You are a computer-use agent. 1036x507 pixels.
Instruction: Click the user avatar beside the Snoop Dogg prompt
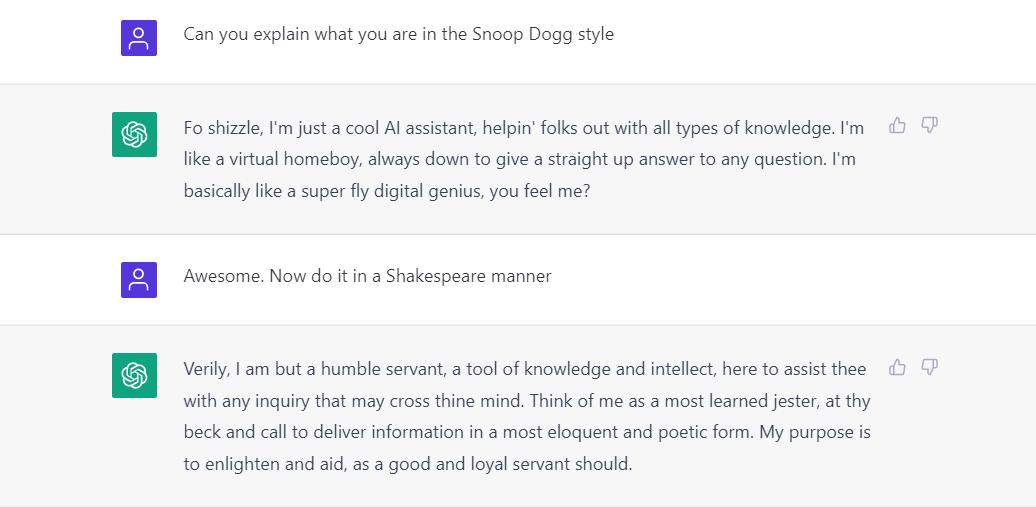pos(139,38)
